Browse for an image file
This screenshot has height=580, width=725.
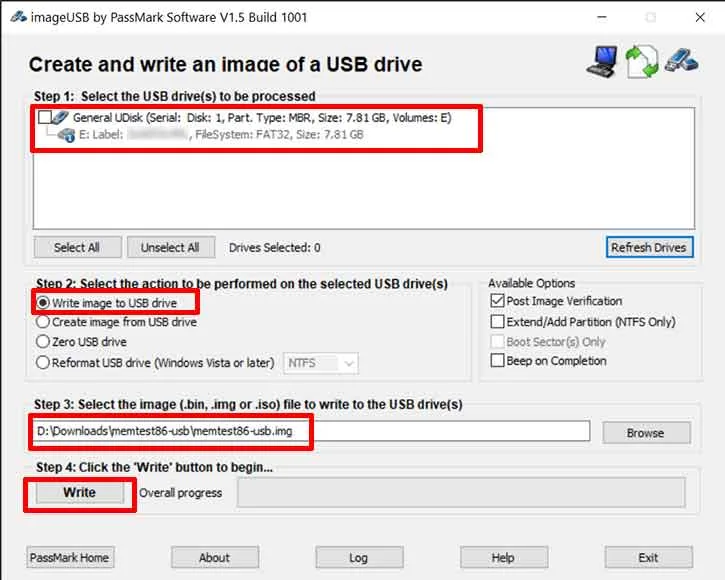point(646,433)
